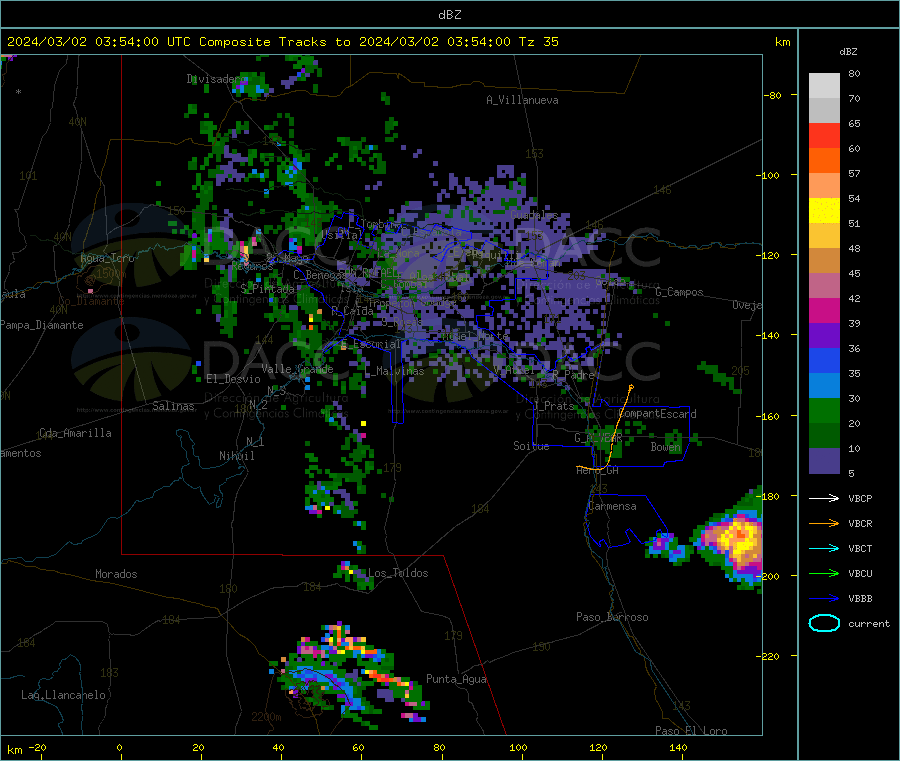
Task: Click the Punta_Agua map label
Action: 456,679
